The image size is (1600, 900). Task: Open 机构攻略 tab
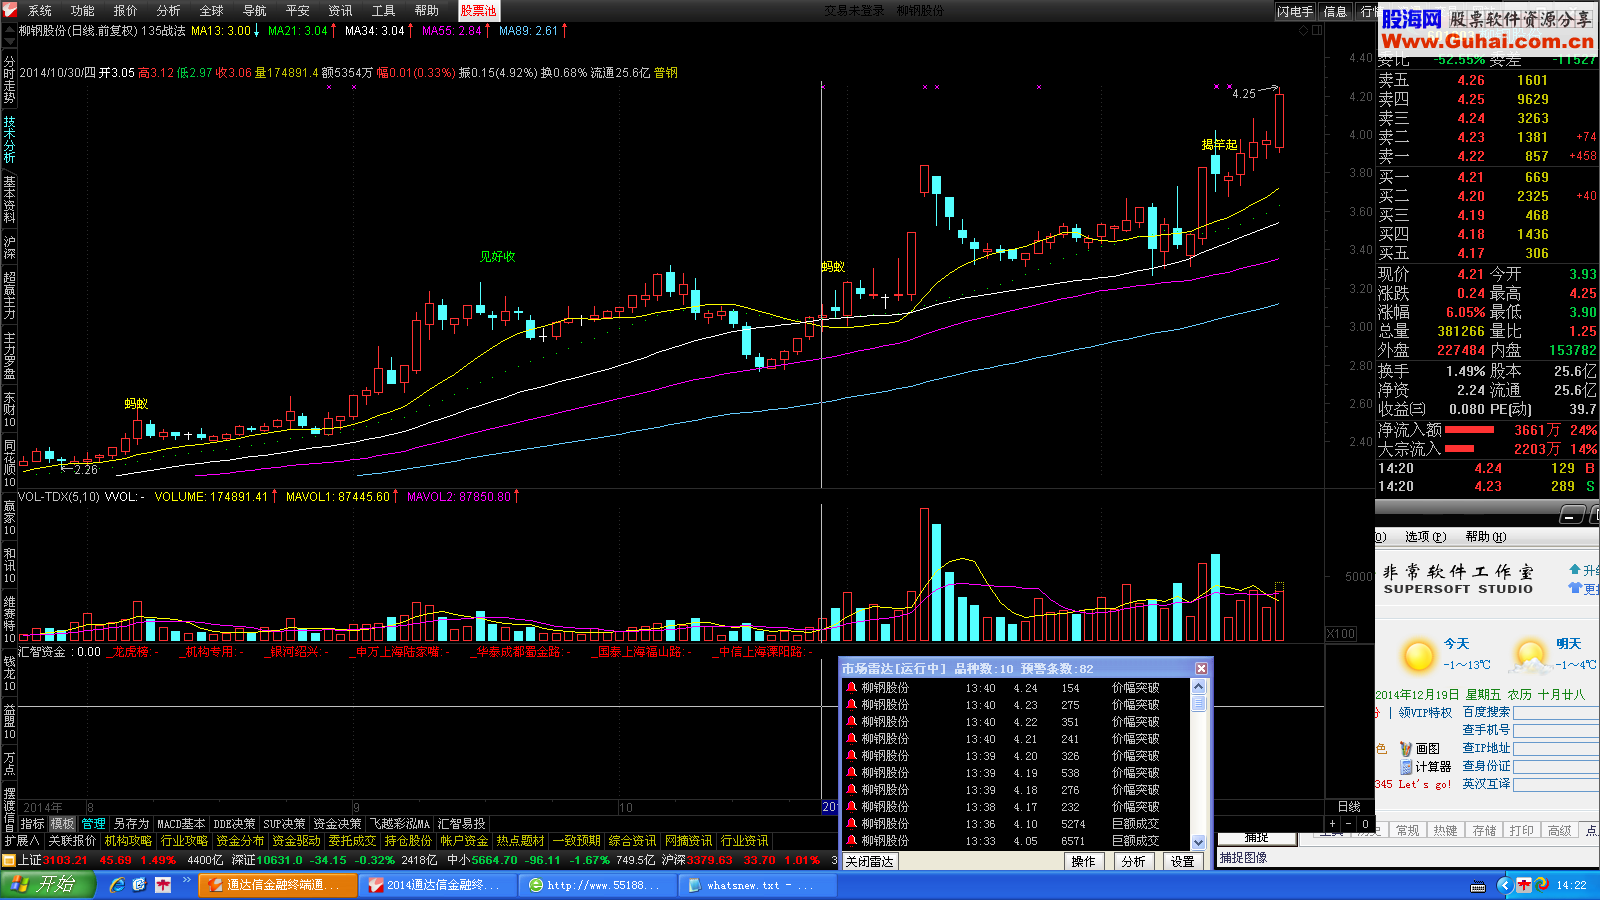click(129, 841)
